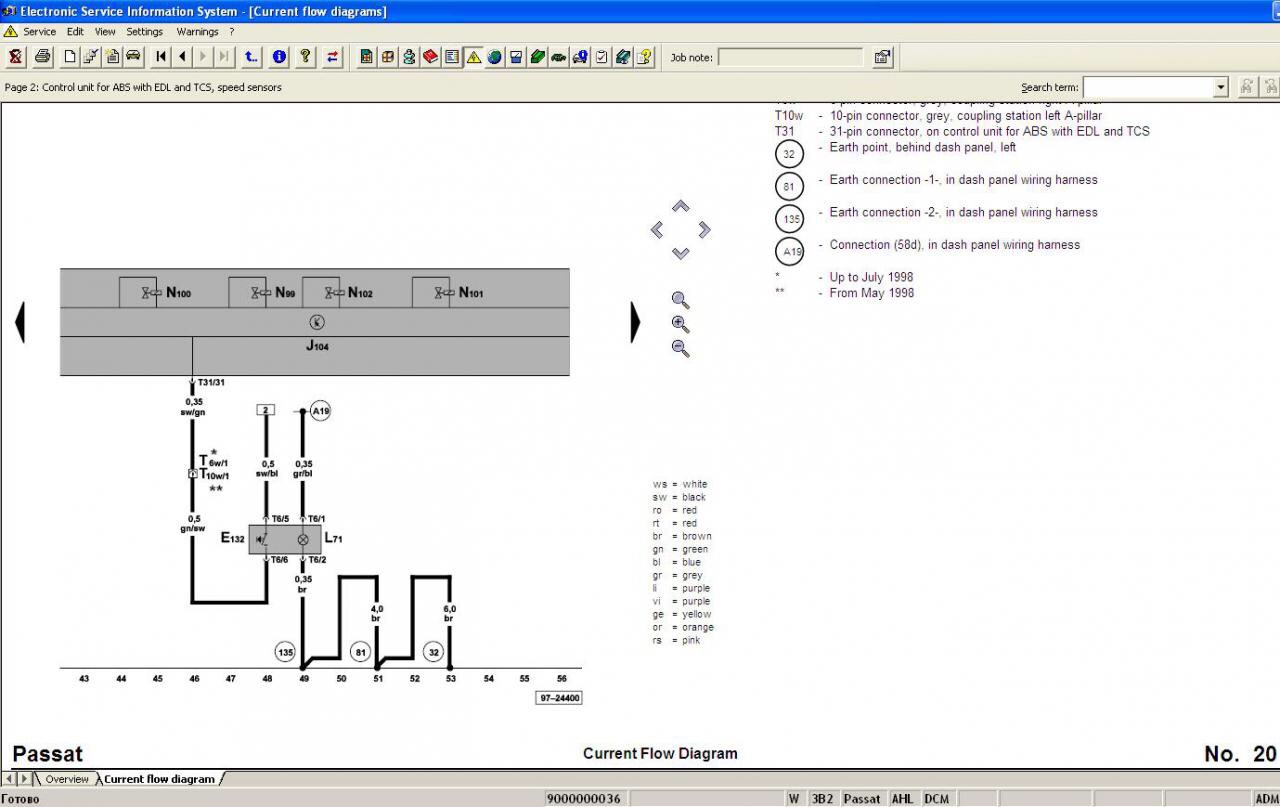The height and width of the screenshot is (807, 1280).
Task: Click the vehicle car icon in toolbar
Action: point(133,57)
